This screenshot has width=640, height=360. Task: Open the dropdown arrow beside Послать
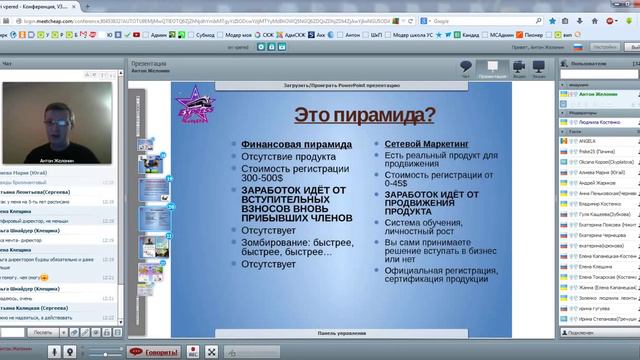point(63,333)
